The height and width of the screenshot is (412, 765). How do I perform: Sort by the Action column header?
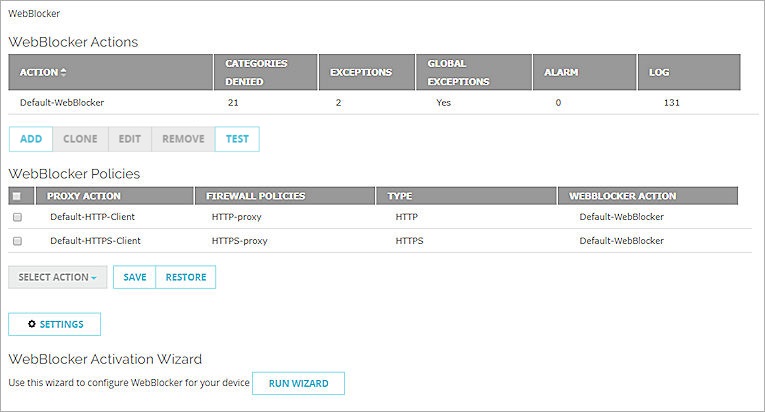(44, 73)
